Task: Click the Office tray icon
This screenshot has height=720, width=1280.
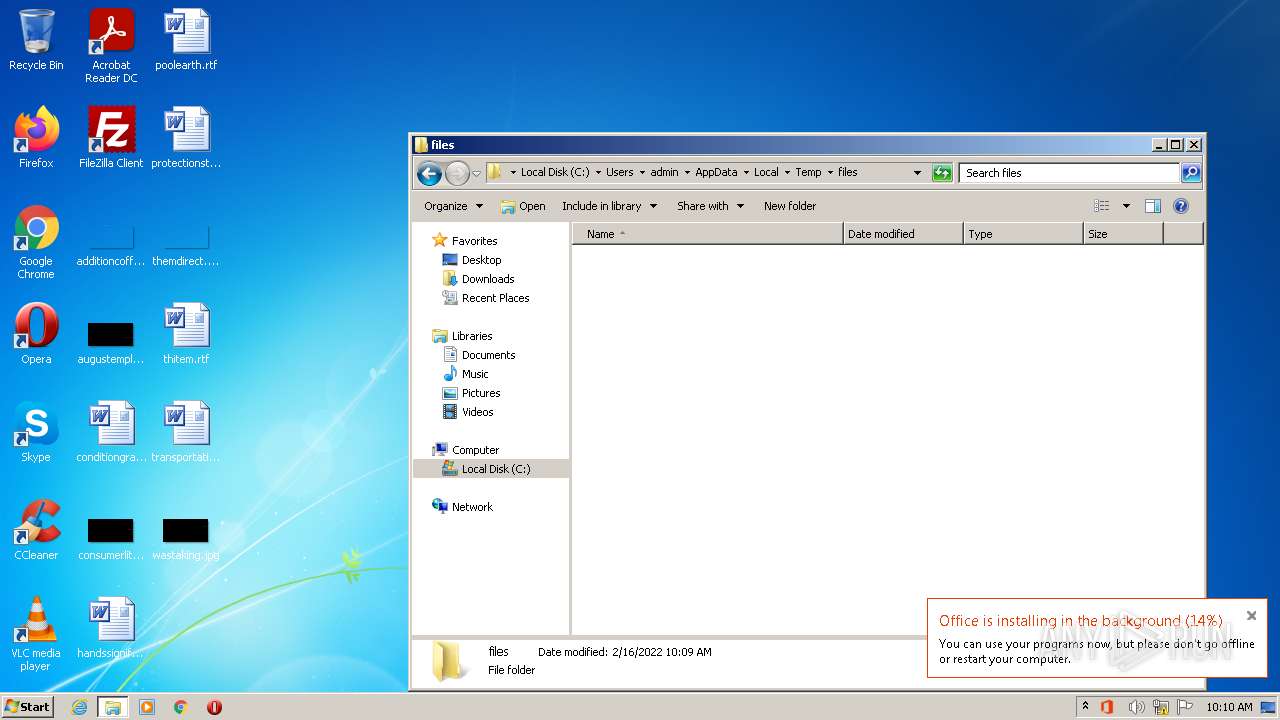Action: [1107, 707]
